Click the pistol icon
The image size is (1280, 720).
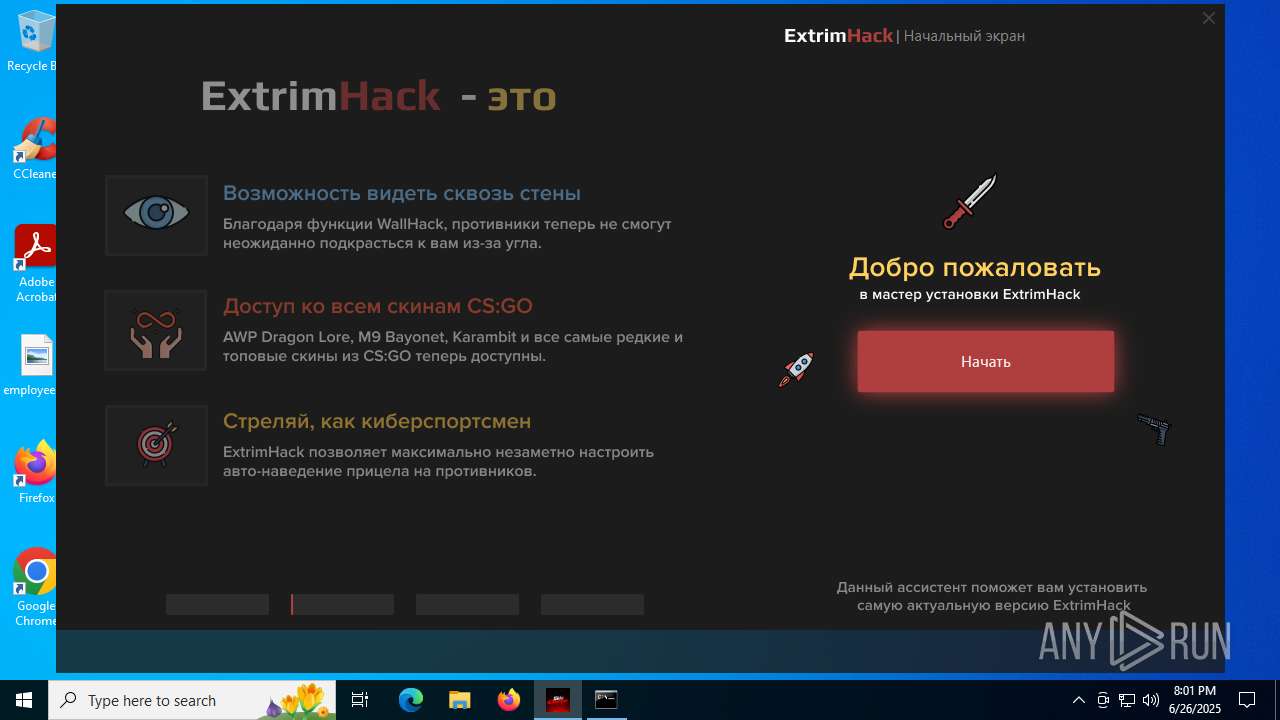1154,429
